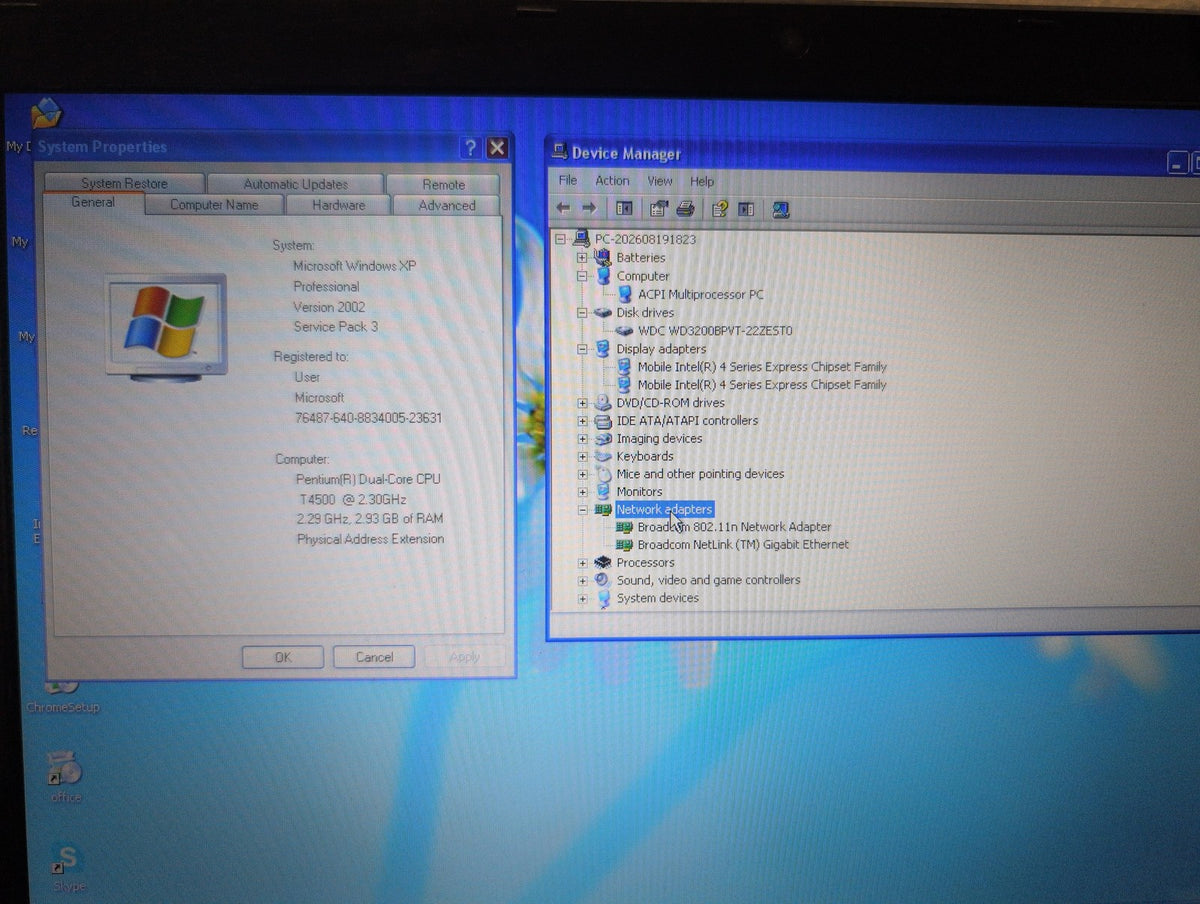The width and height of the screenshot is (1200, 904).
Task: Open Properties from the Device Manager toolbar
Action: (658, 209)
